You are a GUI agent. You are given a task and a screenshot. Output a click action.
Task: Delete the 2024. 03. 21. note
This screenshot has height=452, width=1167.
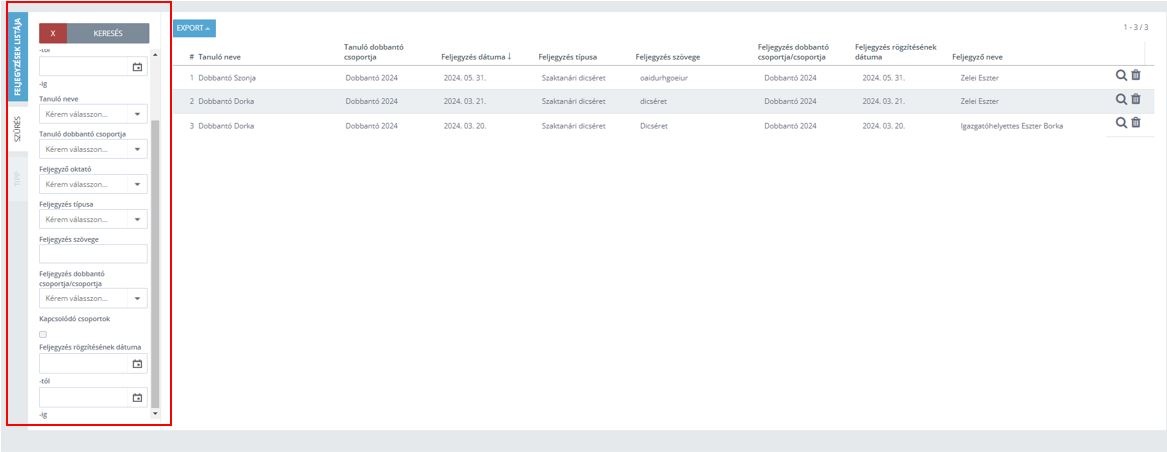(1136, 99)
